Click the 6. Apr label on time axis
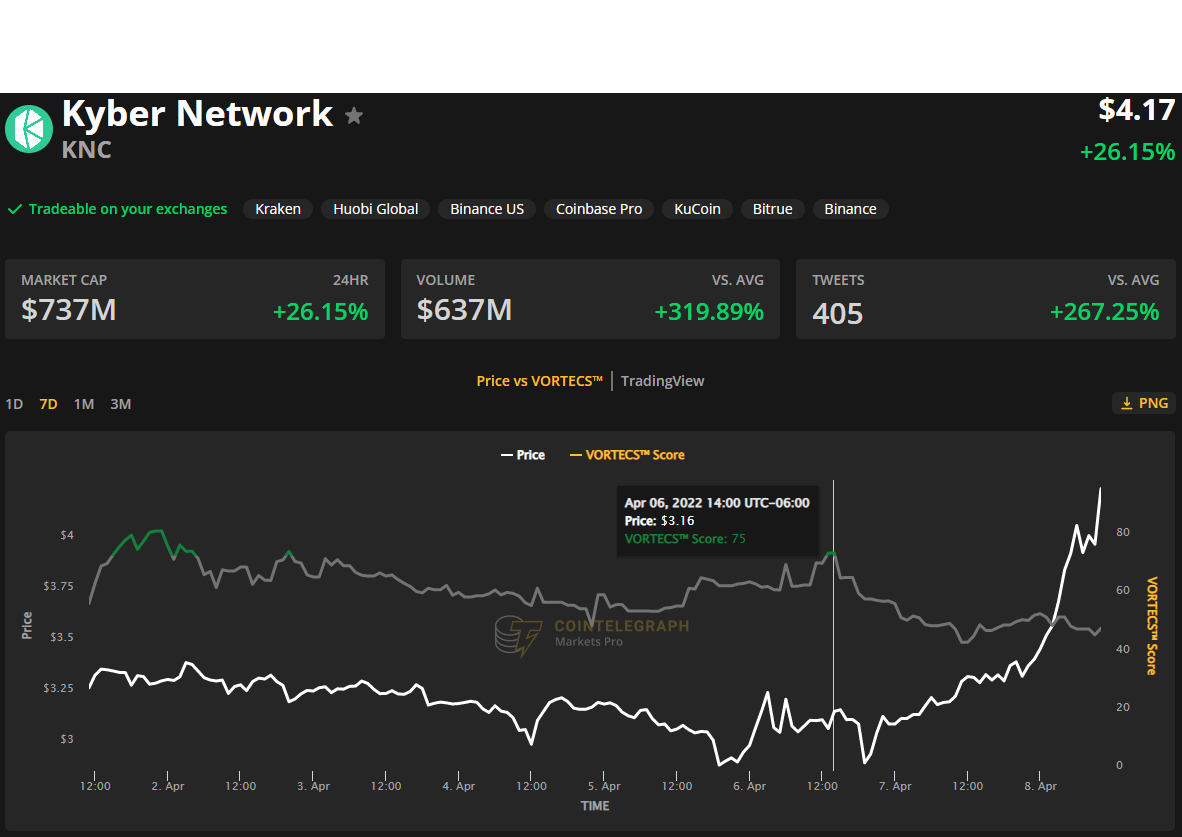 [749, 786]
